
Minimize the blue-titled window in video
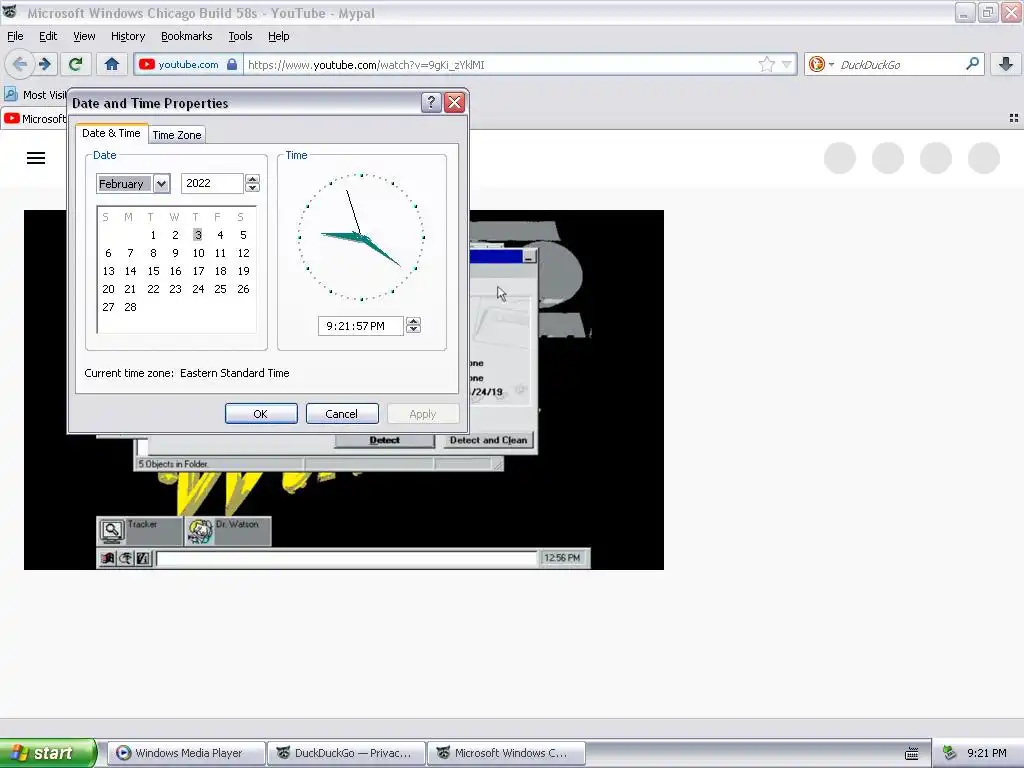pyautogui.click(x=530, y=257)
